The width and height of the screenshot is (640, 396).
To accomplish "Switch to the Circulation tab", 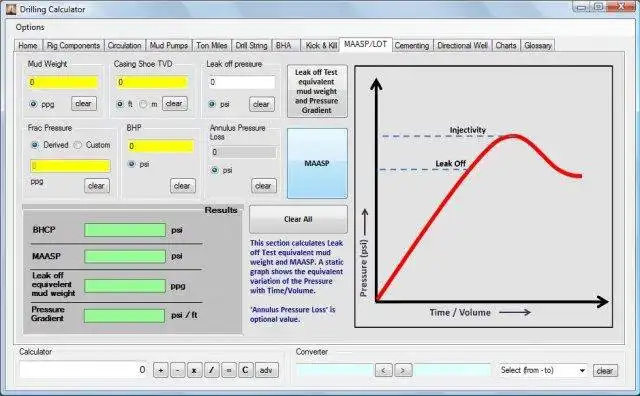I will click(124, 45).
